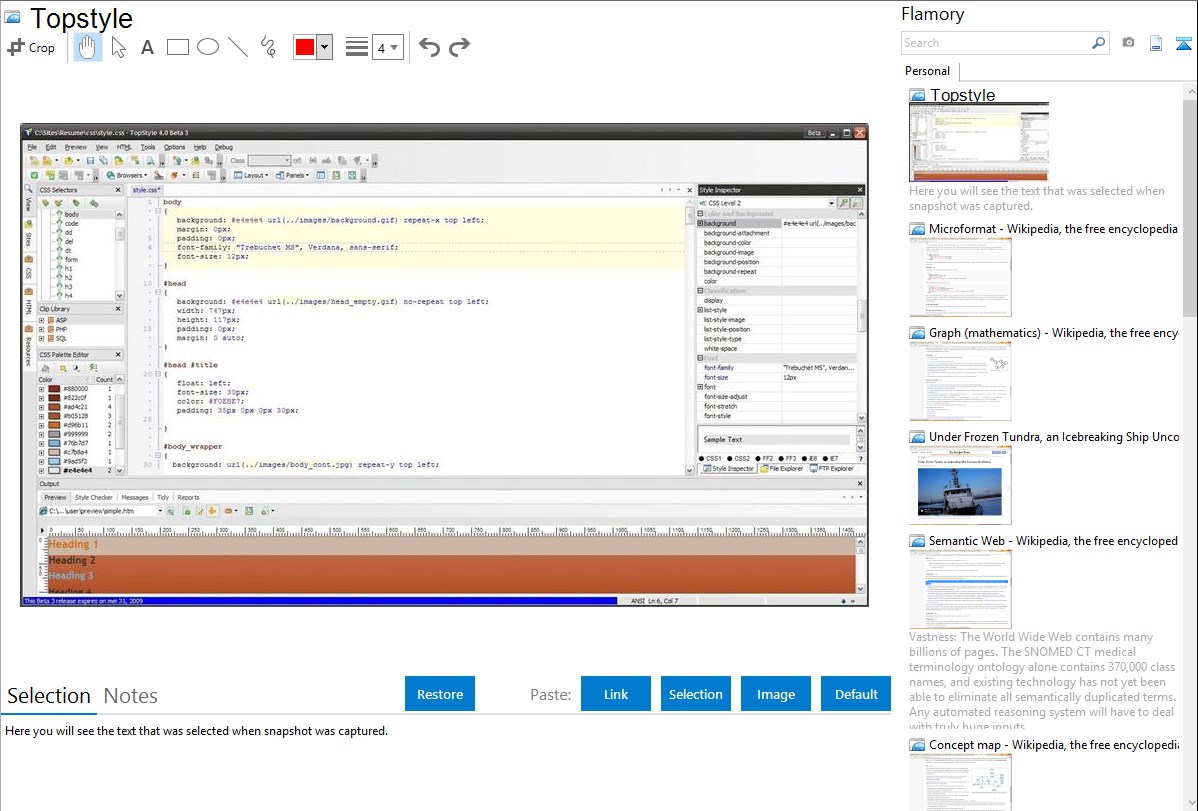Viewport: 1198px width, 811px height.
Task: Select the CSS2 radio option in TopStyle
Action: point(738,459)
